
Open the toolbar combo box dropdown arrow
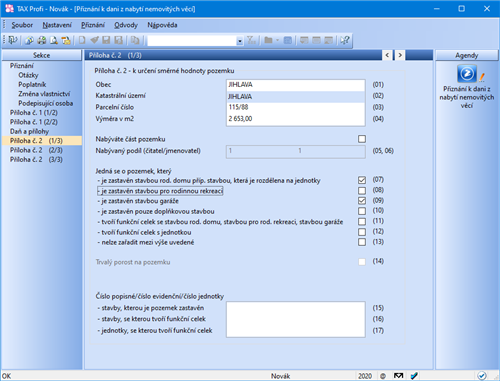(x=240, y=41)
